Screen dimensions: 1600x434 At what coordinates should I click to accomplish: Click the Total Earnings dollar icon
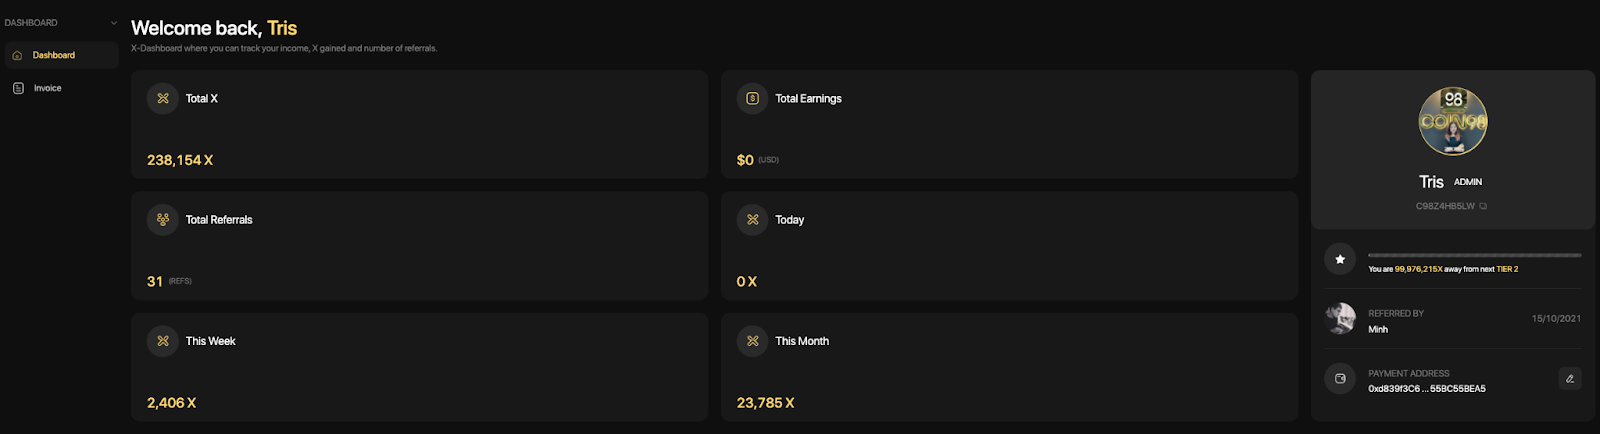click(753, 98)
